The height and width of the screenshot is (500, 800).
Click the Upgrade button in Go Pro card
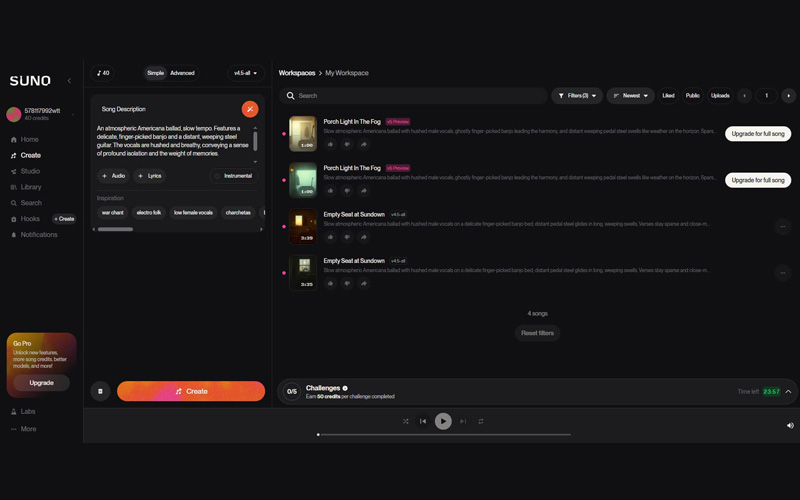pos(41,383)
